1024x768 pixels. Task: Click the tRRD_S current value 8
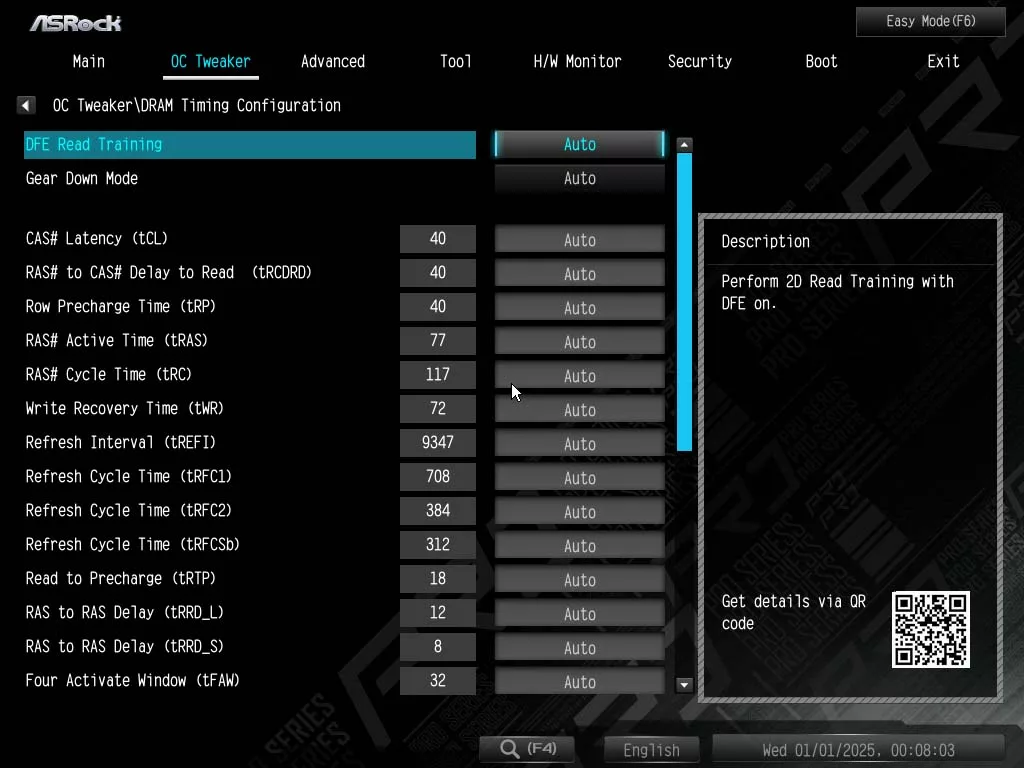438,646
